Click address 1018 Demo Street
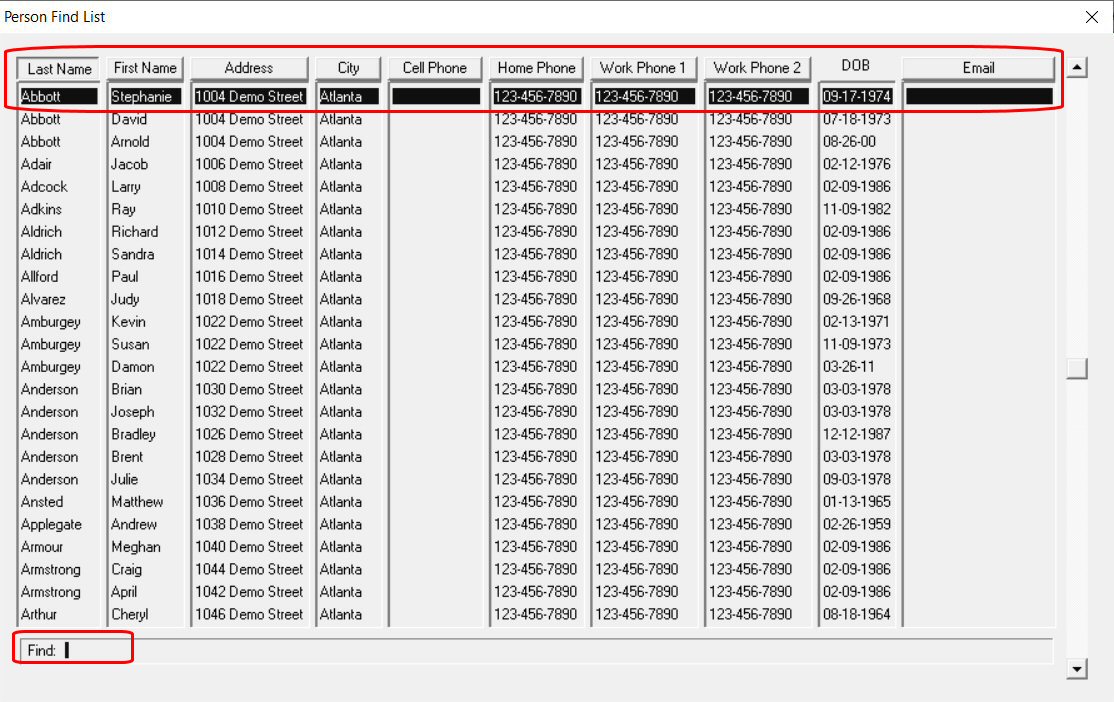 [x=249, y=299]
